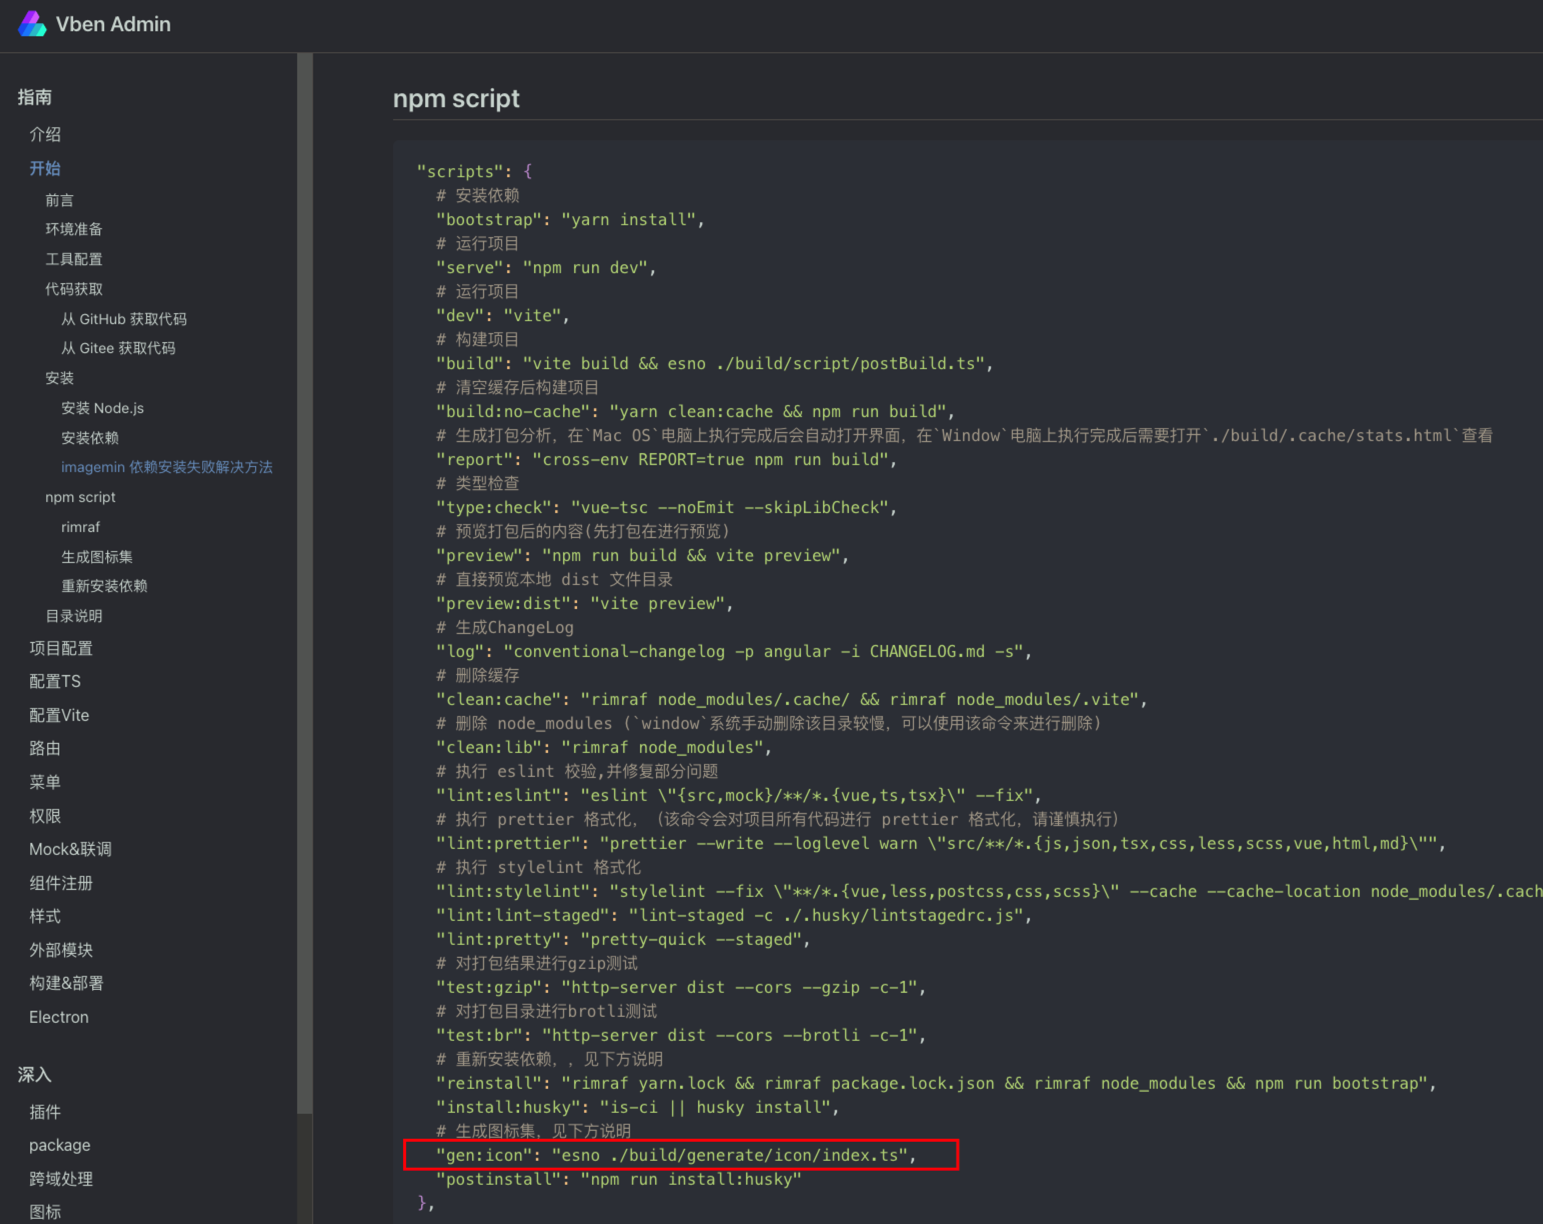Open imagemin 依赖安装失败解决方法 link
The height and width of the screenshot is (1224, 1543).
166,467
